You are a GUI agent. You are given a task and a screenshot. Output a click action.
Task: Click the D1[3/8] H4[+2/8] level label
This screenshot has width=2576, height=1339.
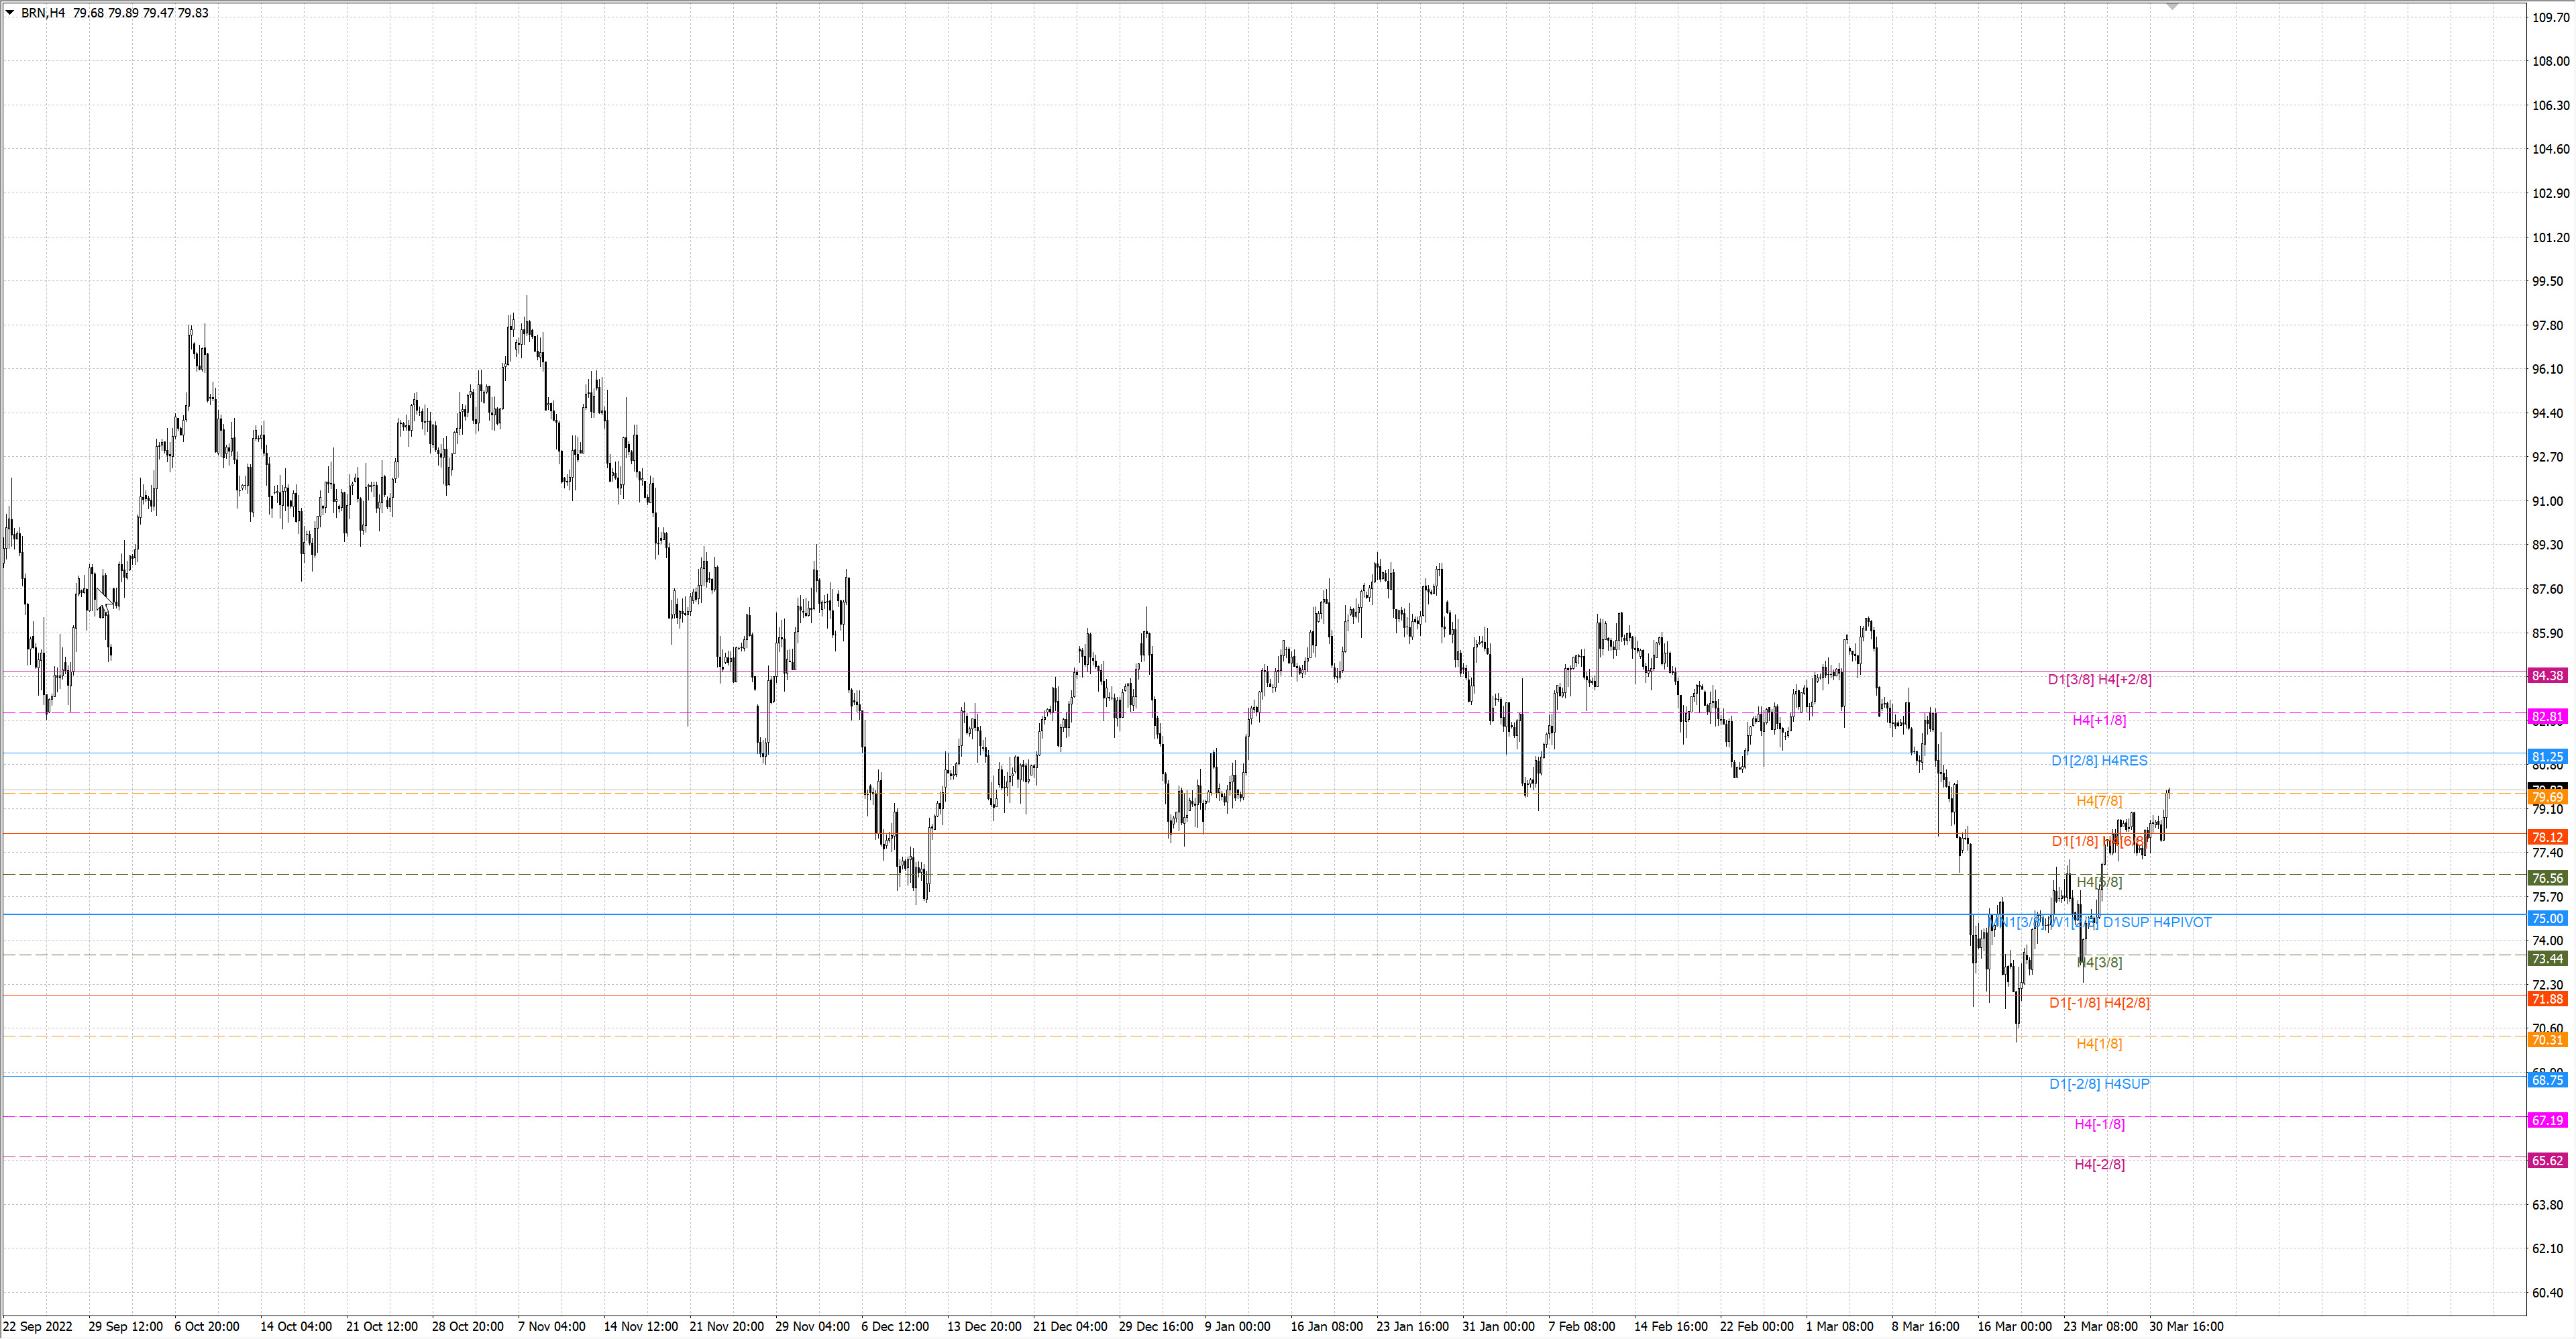pyautogui.click(x=2099, y=680)
